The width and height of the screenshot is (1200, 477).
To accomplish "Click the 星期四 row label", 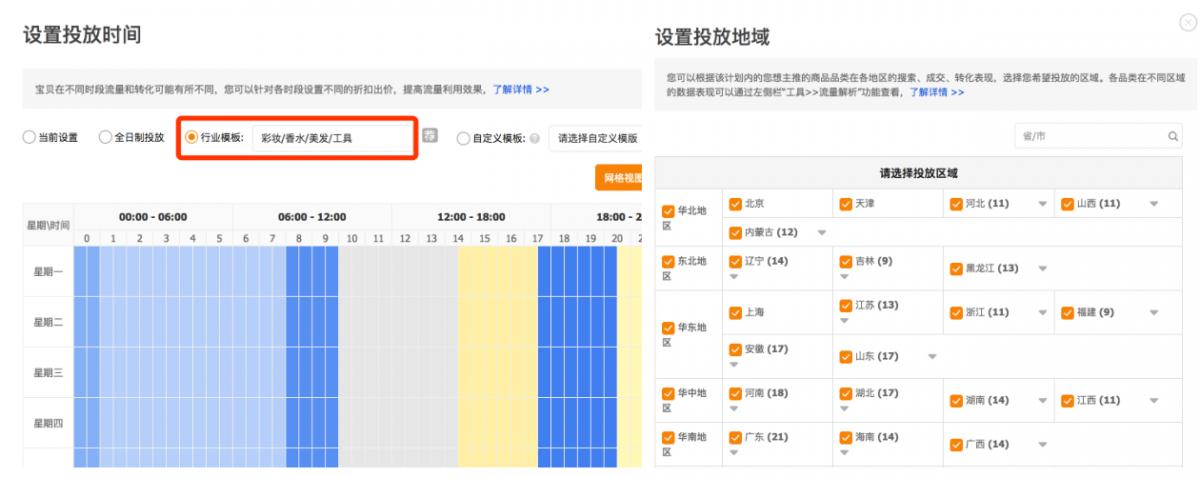I will point(48,424).
